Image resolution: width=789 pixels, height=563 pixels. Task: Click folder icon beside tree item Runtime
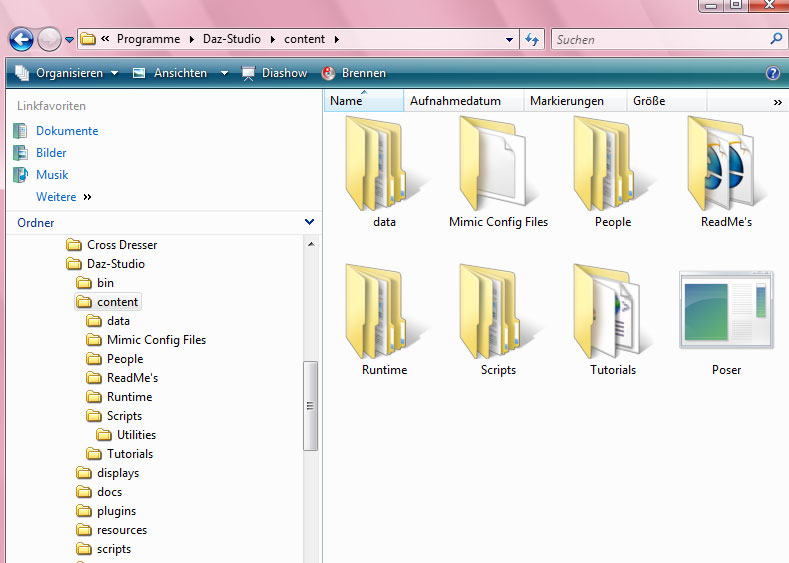pyautogui.click(x=94, y=397)
